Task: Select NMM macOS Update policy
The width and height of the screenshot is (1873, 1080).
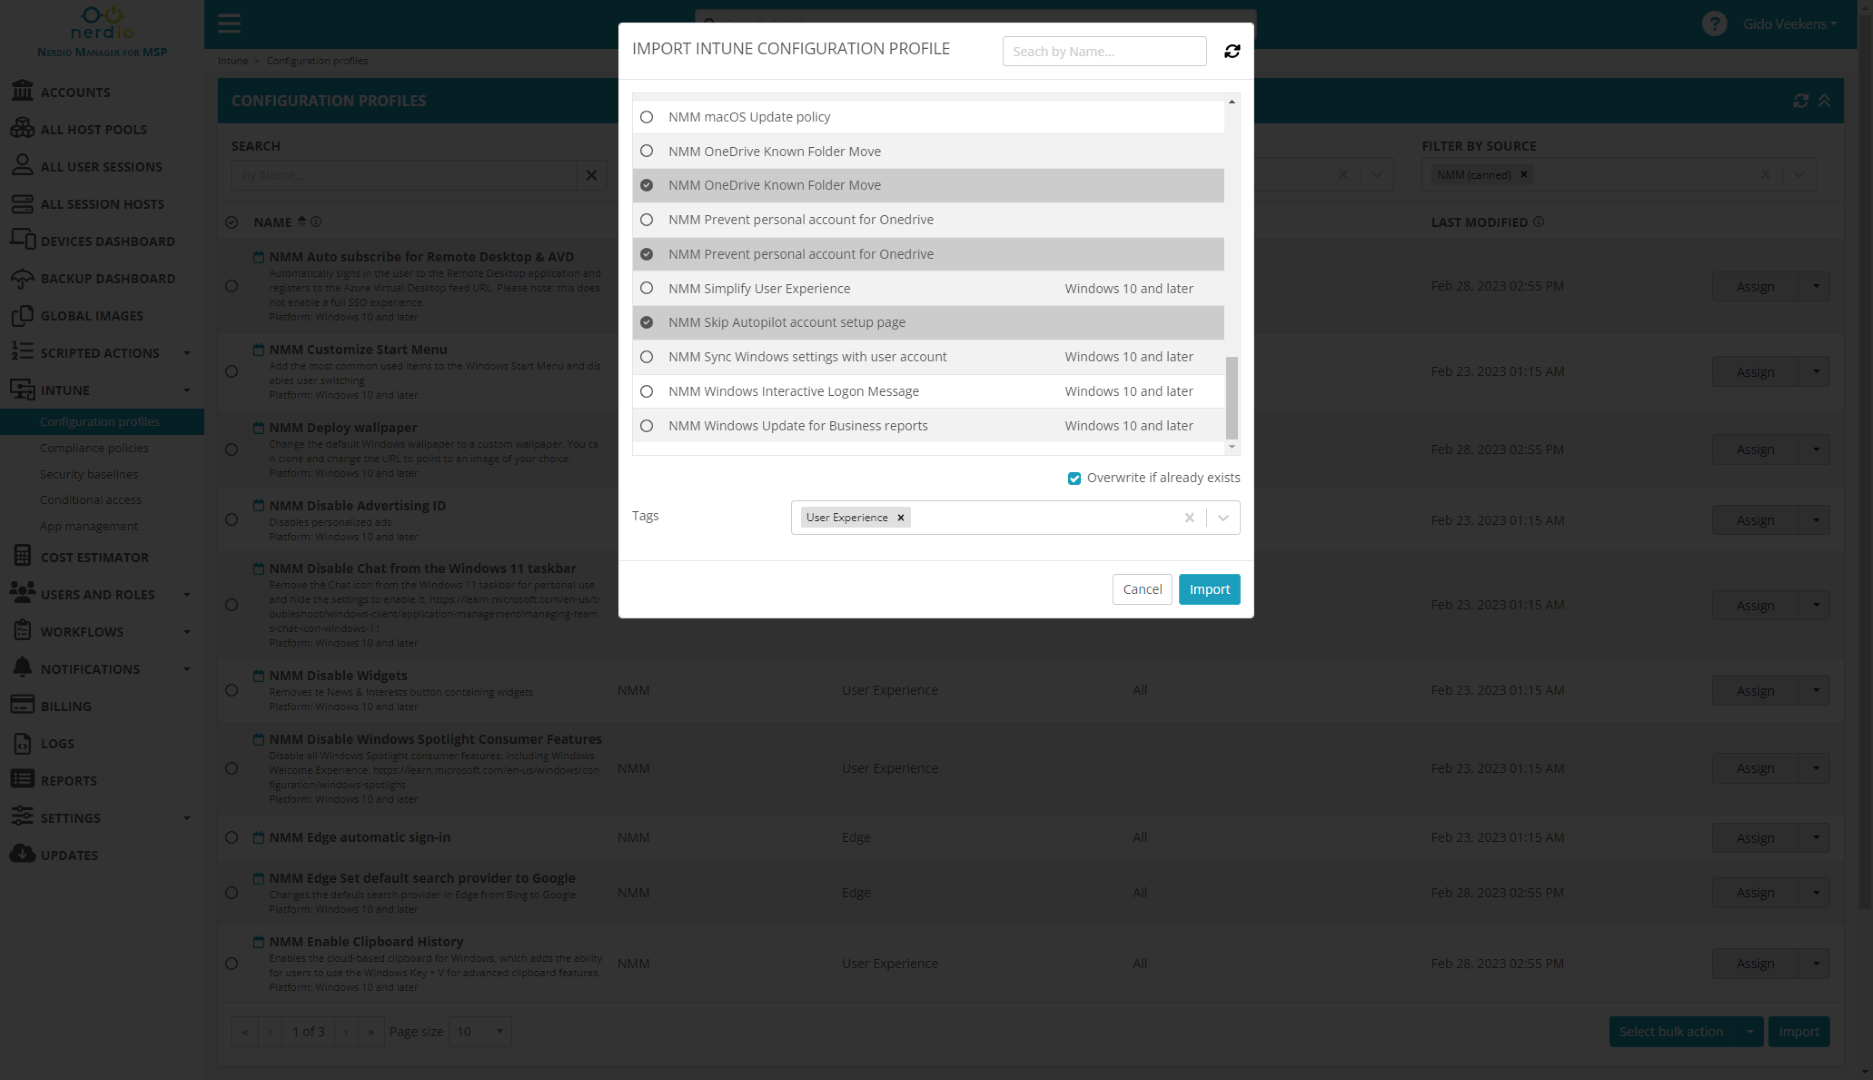Action: pos(647,117)
